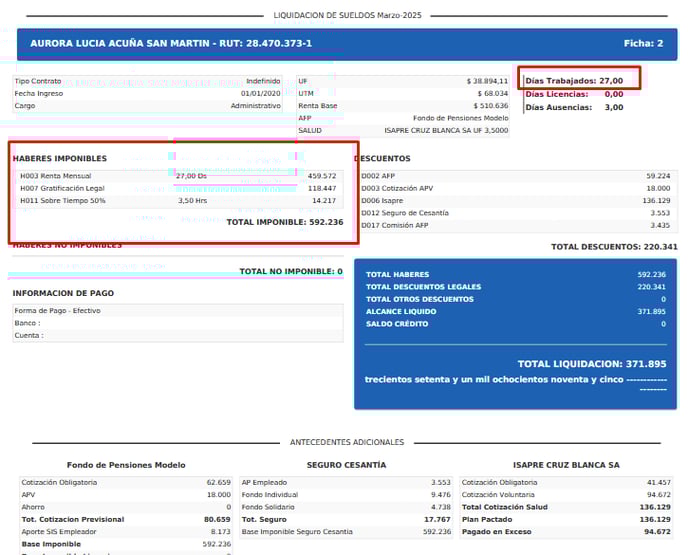
Task: Click the Renta Mensual amount 459.572
Action: (x=322, y=176)
